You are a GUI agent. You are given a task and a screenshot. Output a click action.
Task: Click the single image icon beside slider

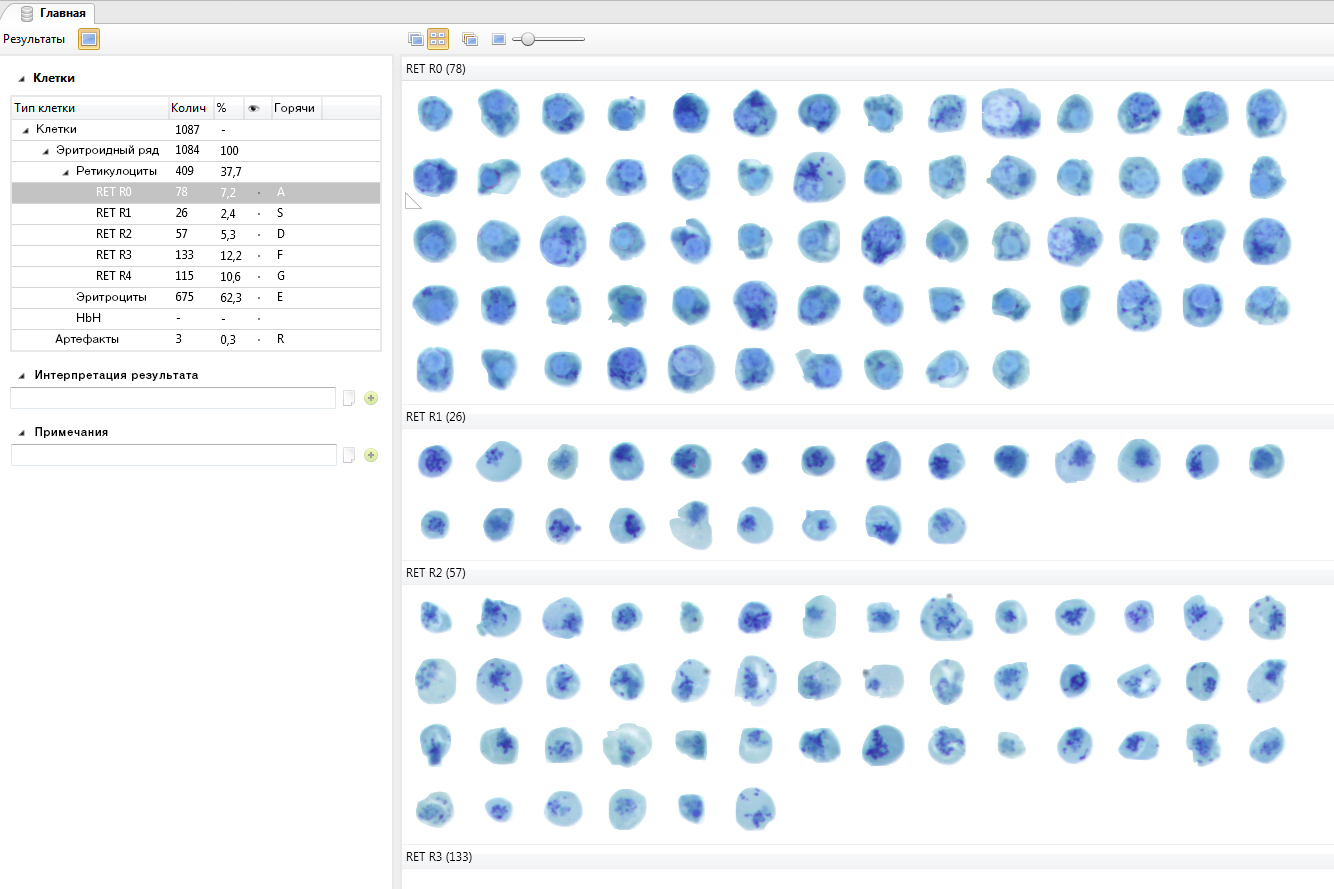(498, 39)
